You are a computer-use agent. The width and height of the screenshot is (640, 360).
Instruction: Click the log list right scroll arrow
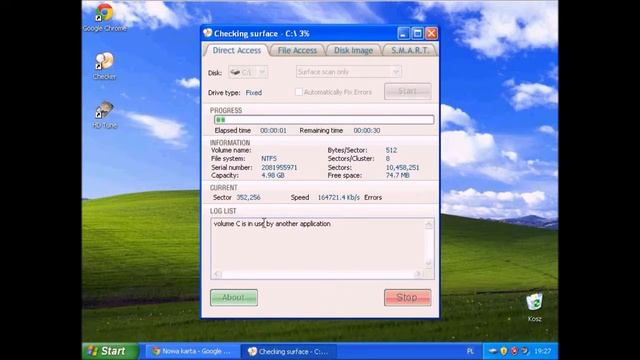pyautogui.click(x=418, y=274)
